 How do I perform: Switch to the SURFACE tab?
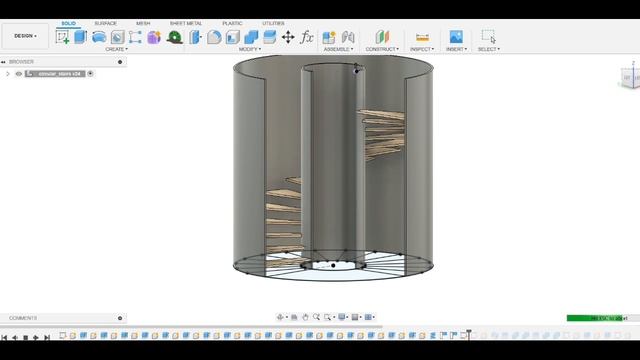tap(105, 24)
